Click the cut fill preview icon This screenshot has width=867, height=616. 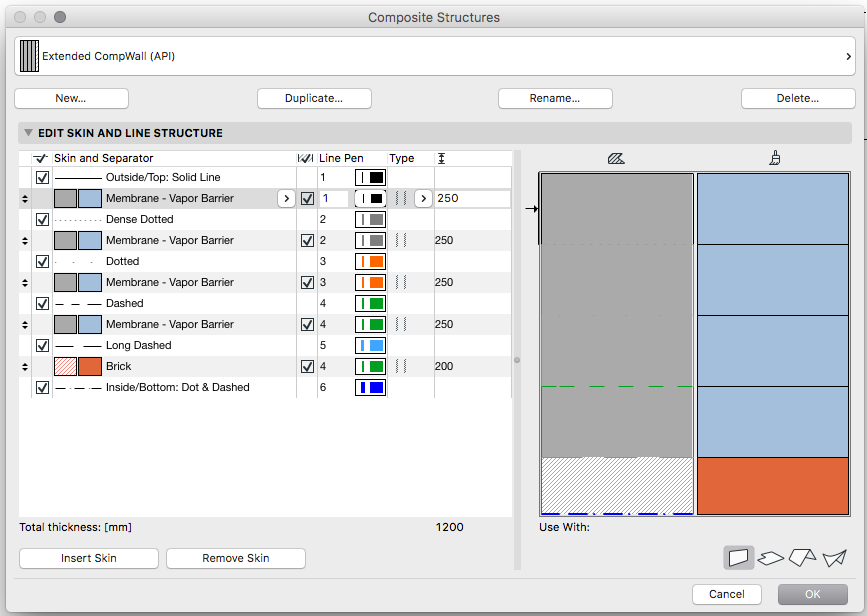pyautogui.click(x=616, y=158)
